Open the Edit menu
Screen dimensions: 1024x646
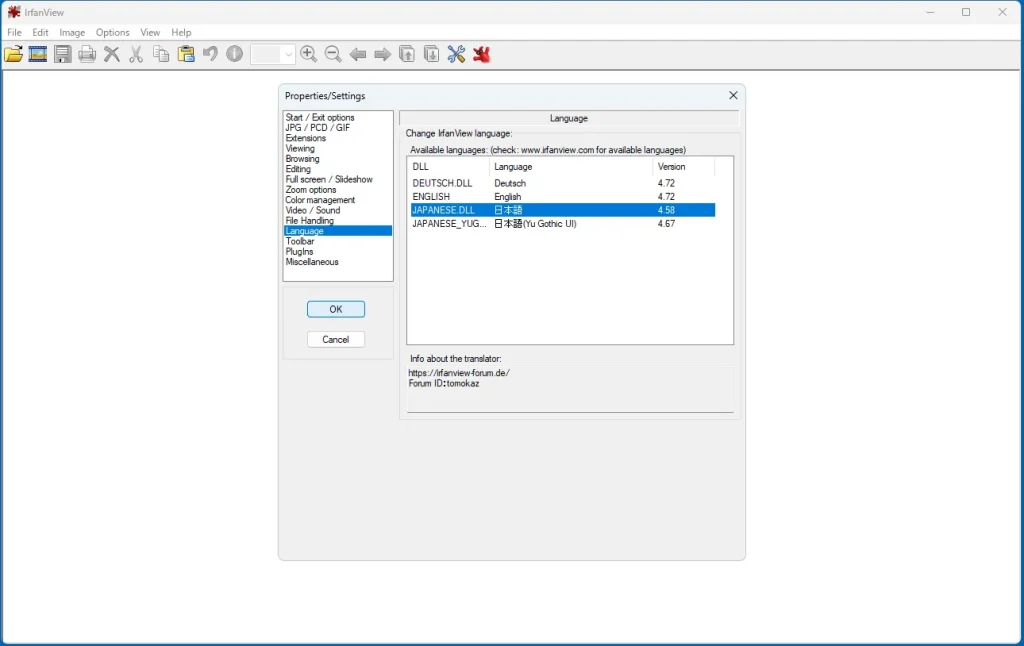coord(40,32)
